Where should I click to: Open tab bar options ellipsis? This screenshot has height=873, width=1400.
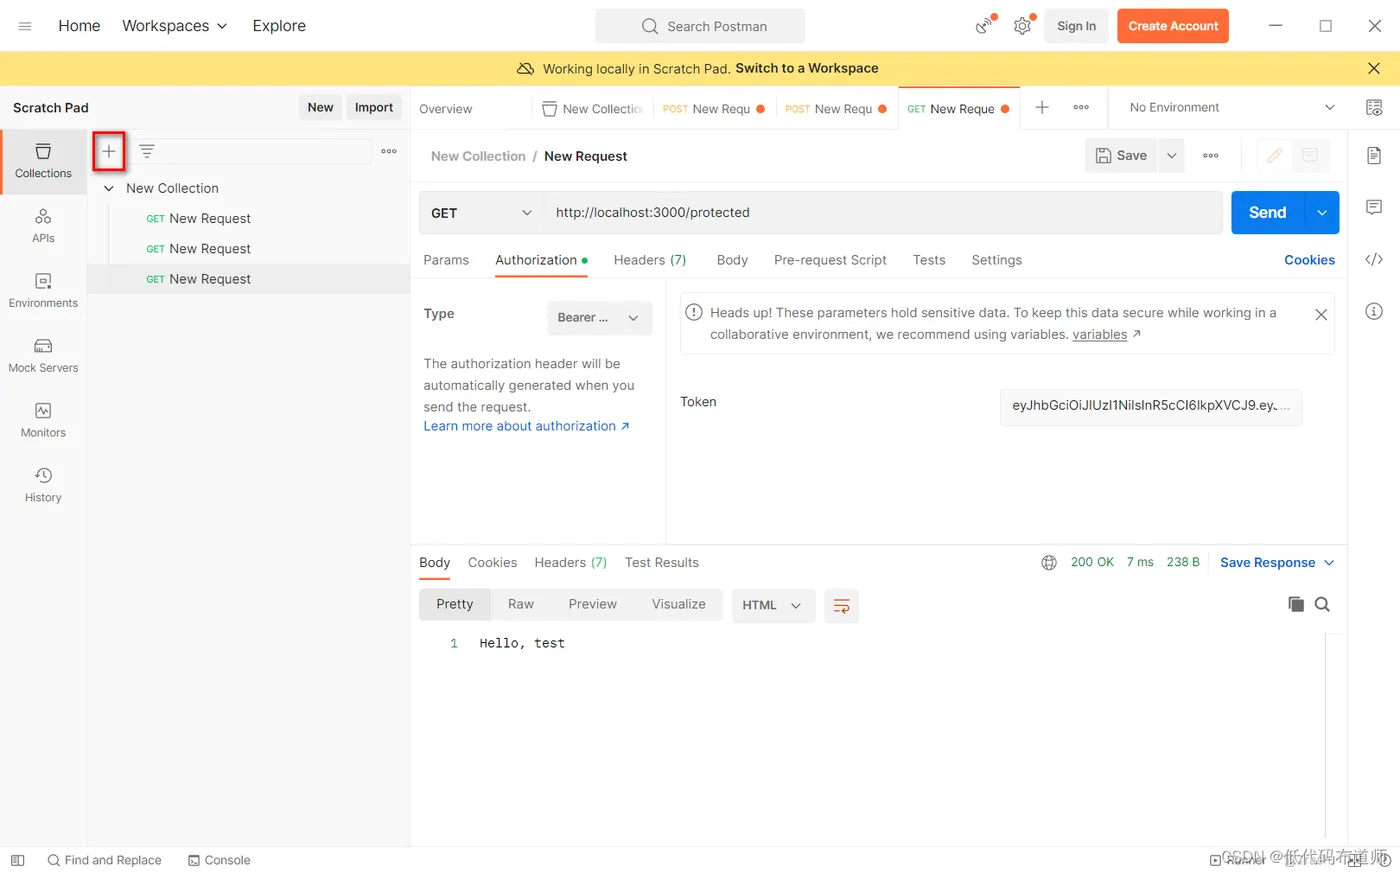click(1081, 107)
